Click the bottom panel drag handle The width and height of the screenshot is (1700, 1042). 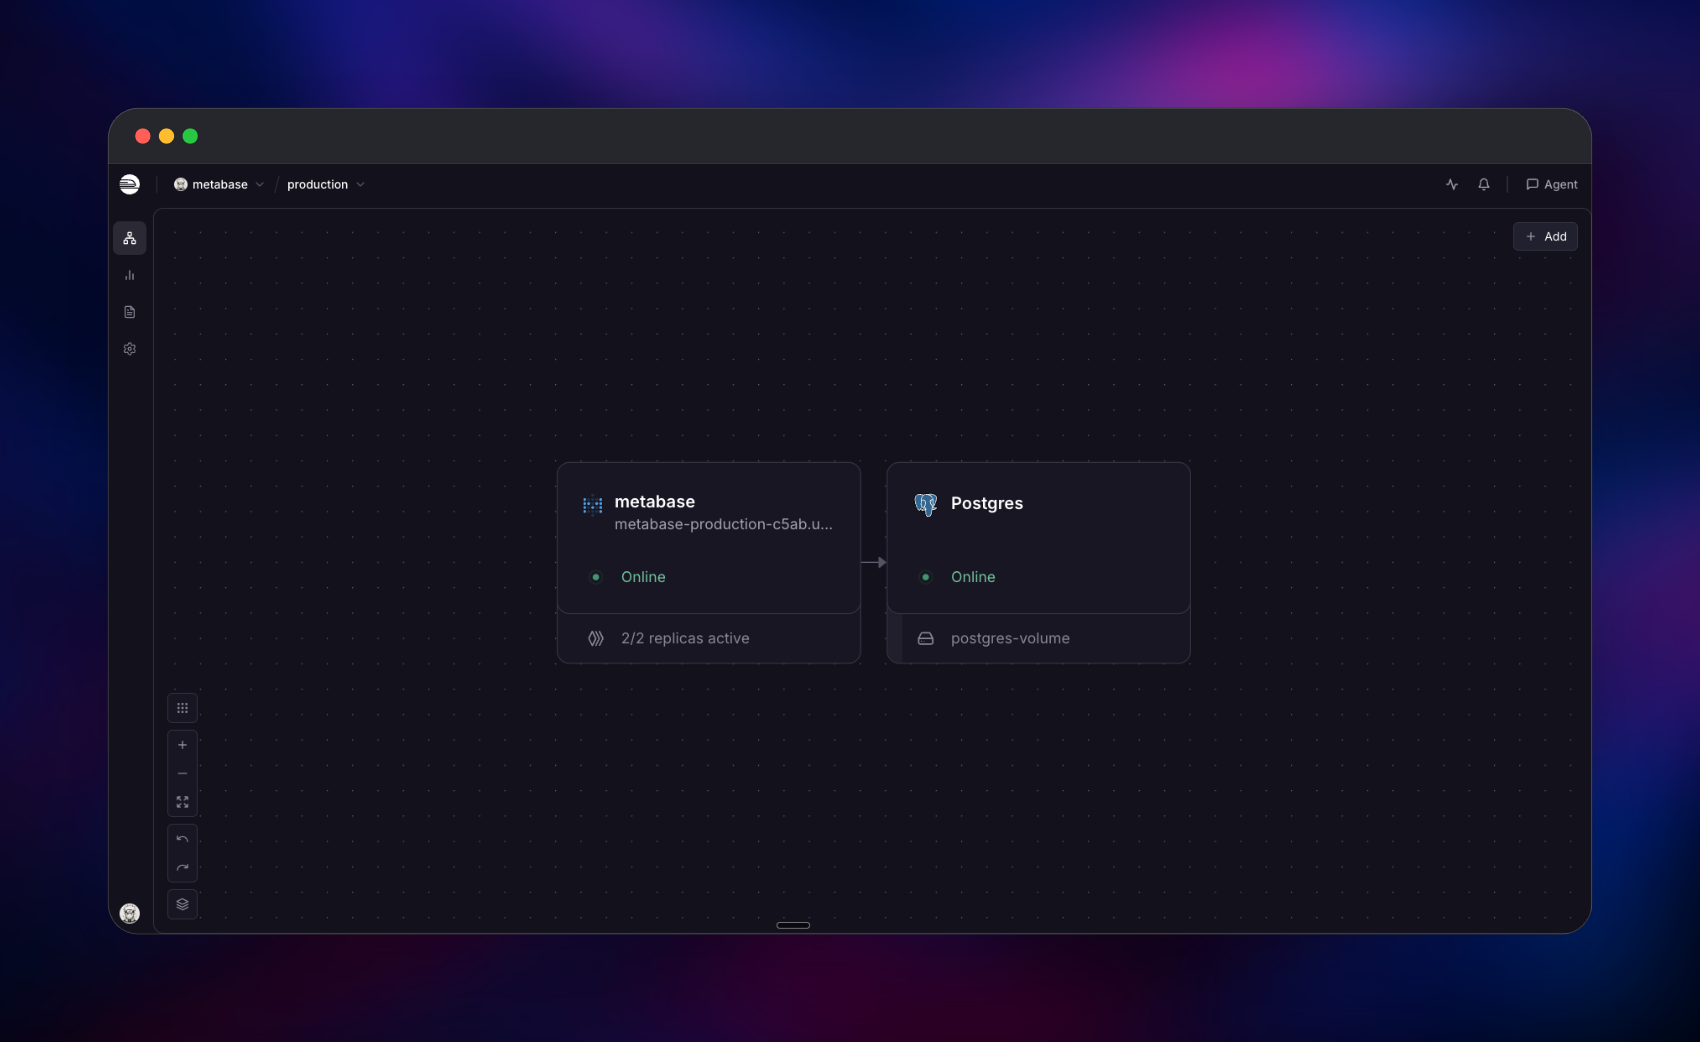pos(793,925)
